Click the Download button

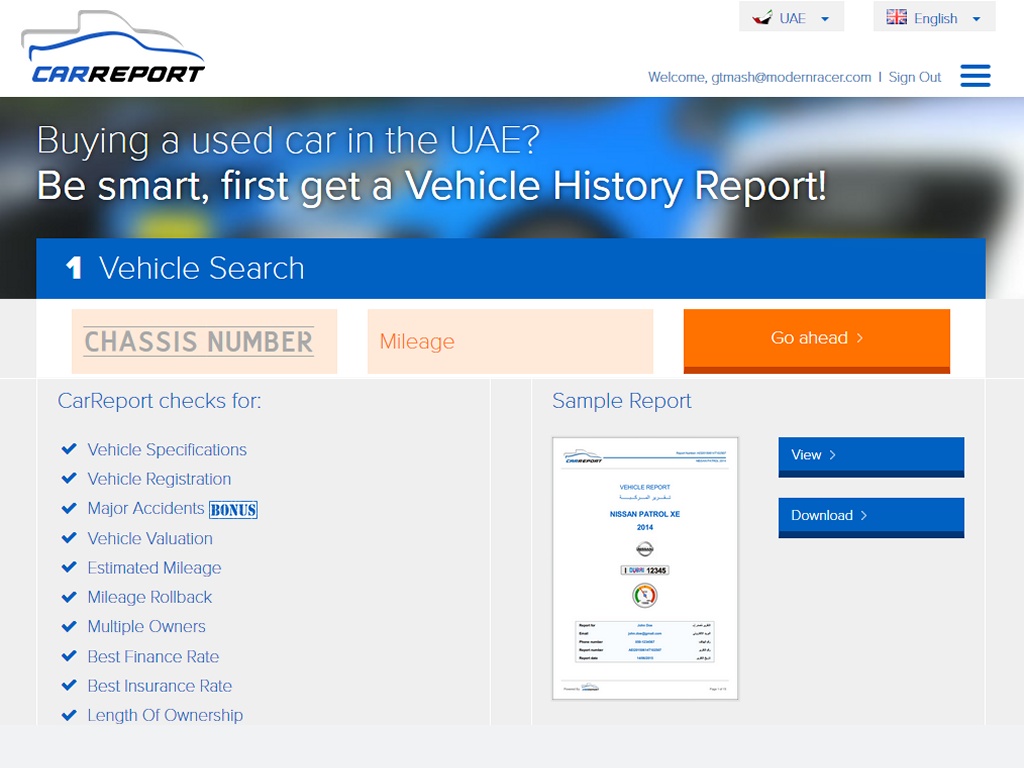870,516
